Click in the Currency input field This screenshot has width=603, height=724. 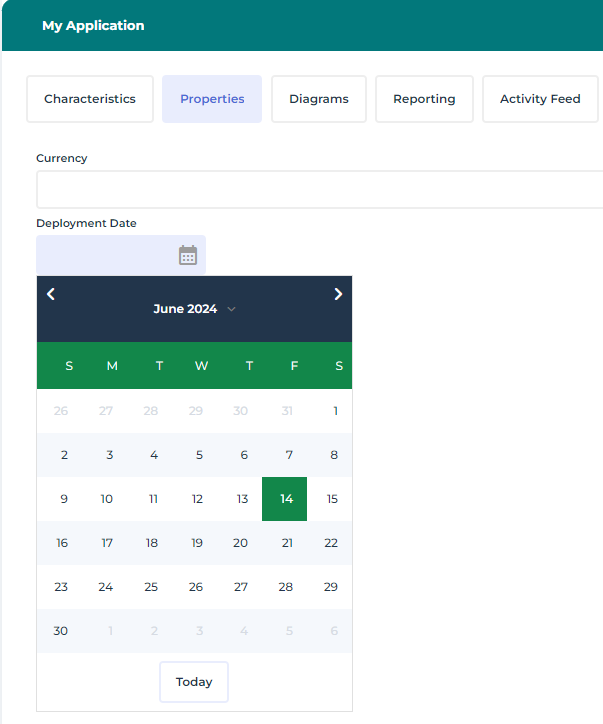(x=320, y=189)
